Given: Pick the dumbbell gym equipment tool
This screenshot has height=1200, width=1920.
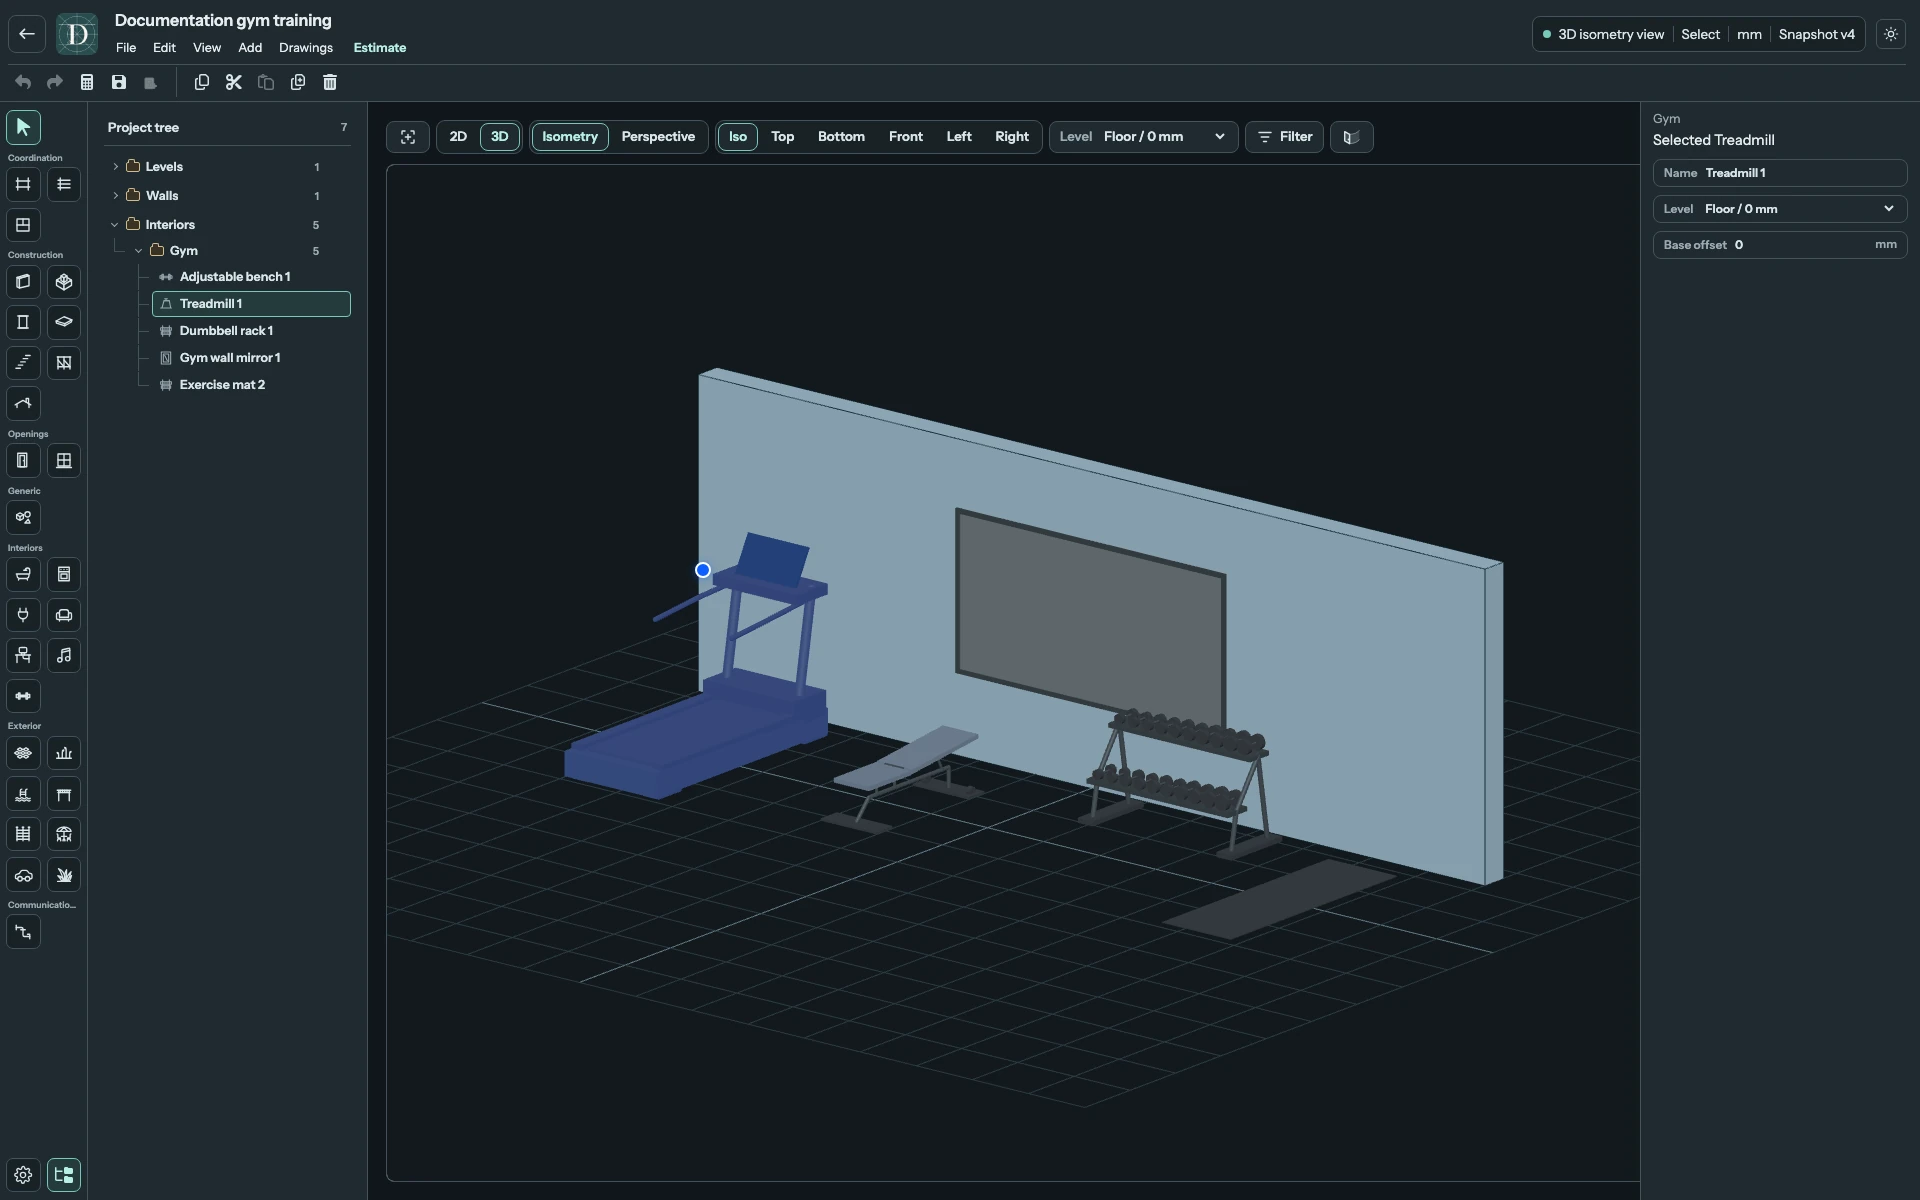Looking at the screenshot, I should (x=23, y=696).
